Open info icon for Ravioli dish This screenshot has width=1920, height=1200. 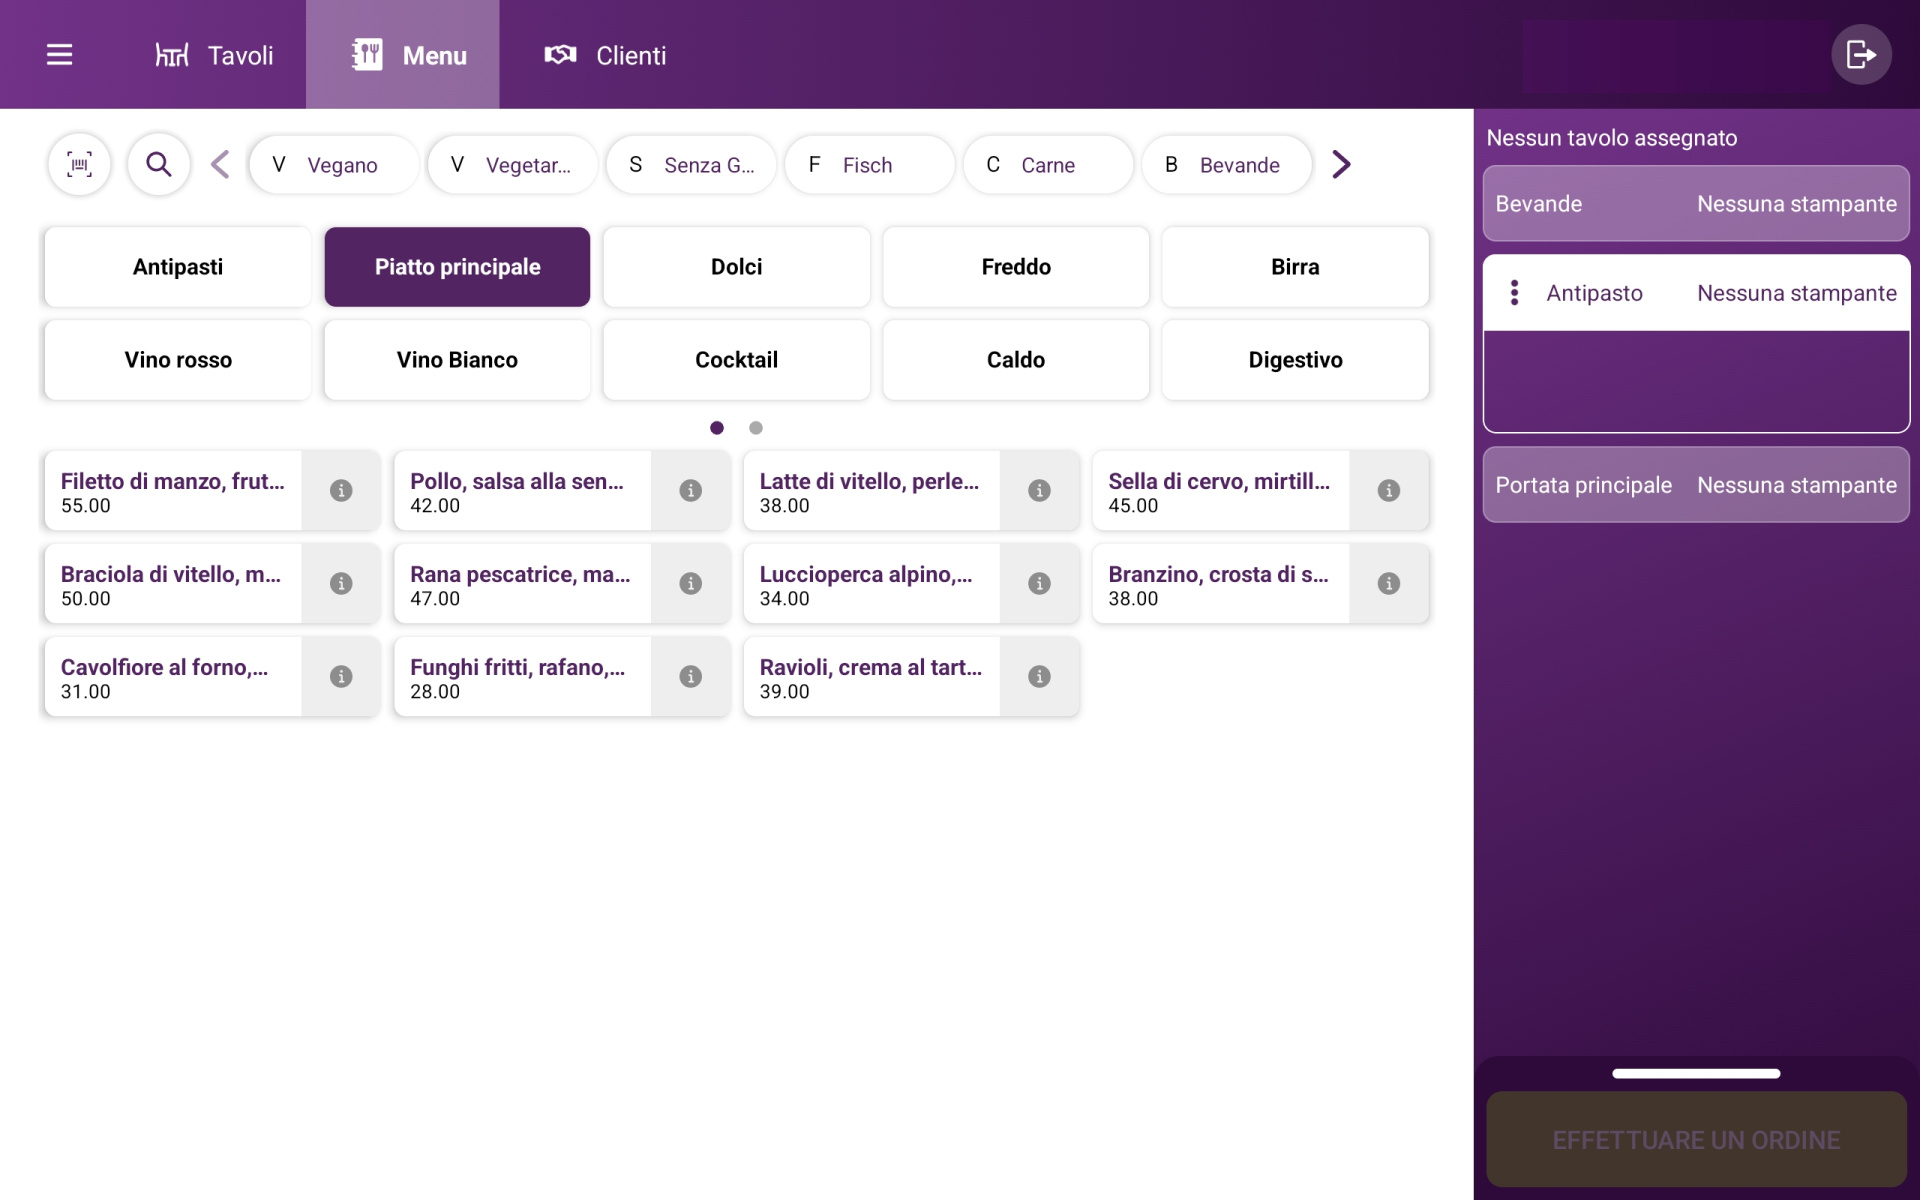pos(1039,676)
